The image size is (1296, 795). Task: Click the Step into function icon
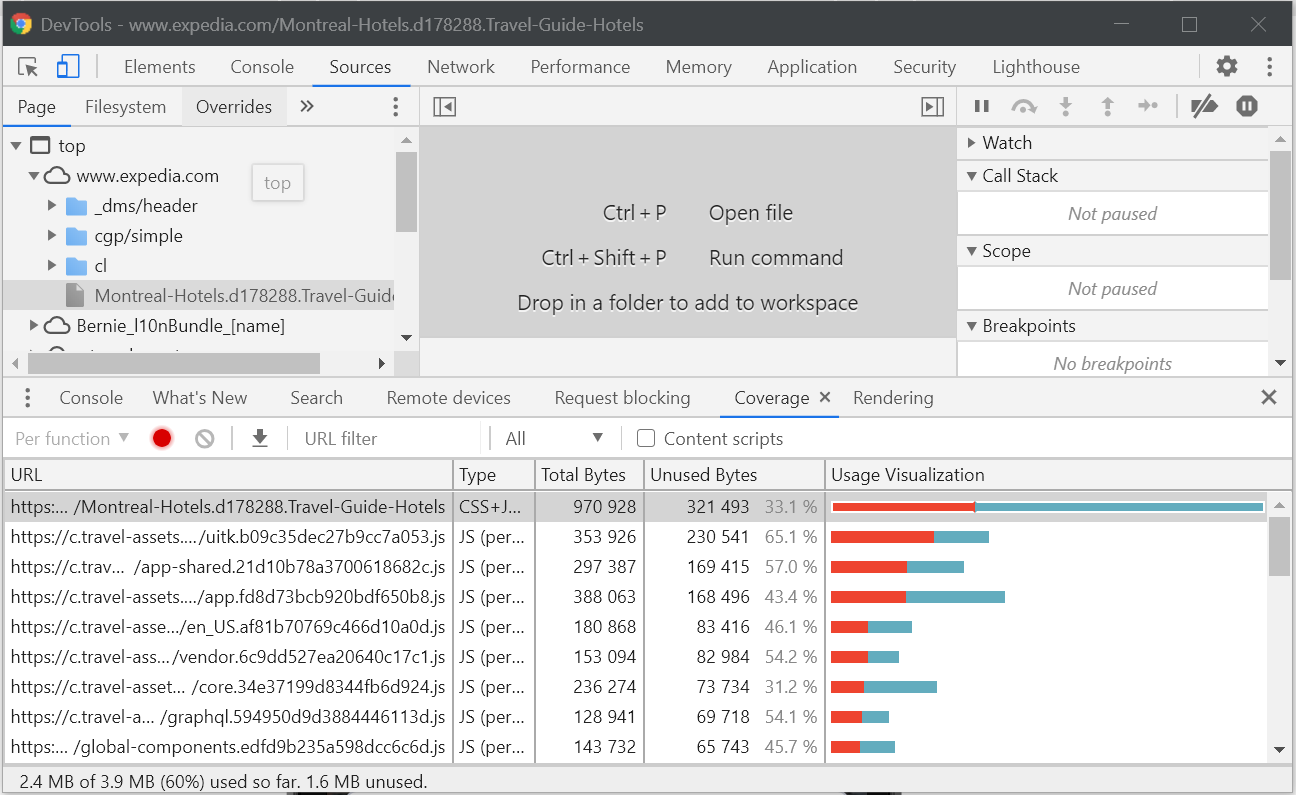1066,106
